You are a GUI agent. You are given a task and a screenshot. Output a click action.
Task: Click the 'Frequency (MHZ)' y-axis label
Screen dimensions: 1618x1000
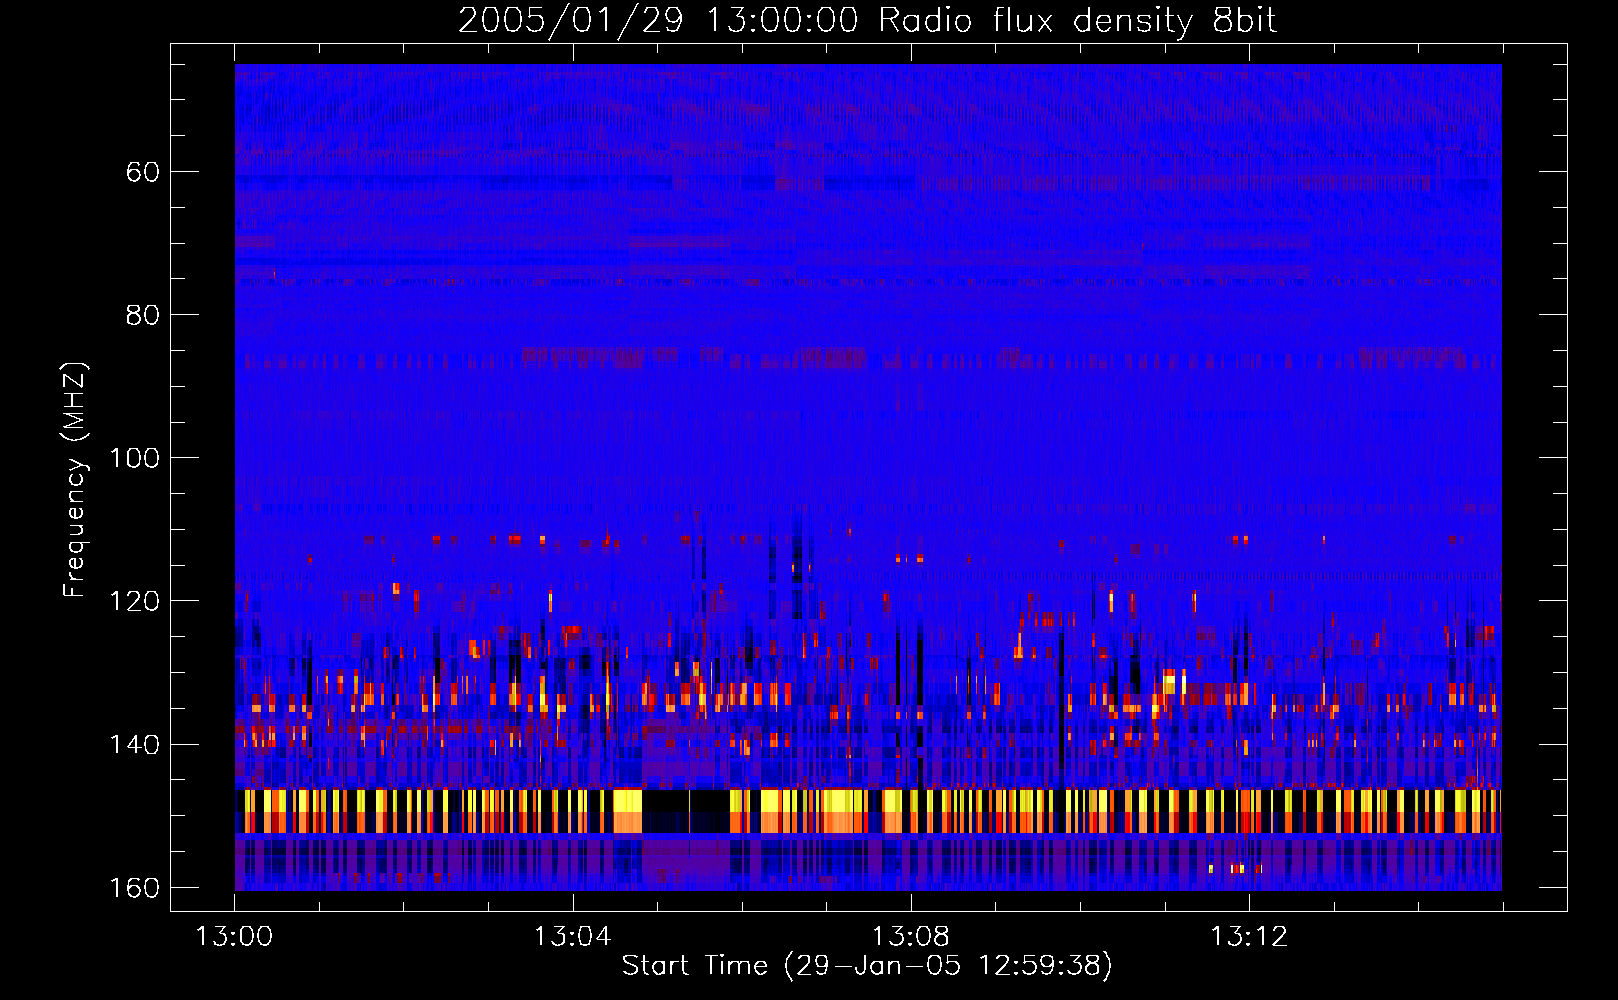(74, 479)
